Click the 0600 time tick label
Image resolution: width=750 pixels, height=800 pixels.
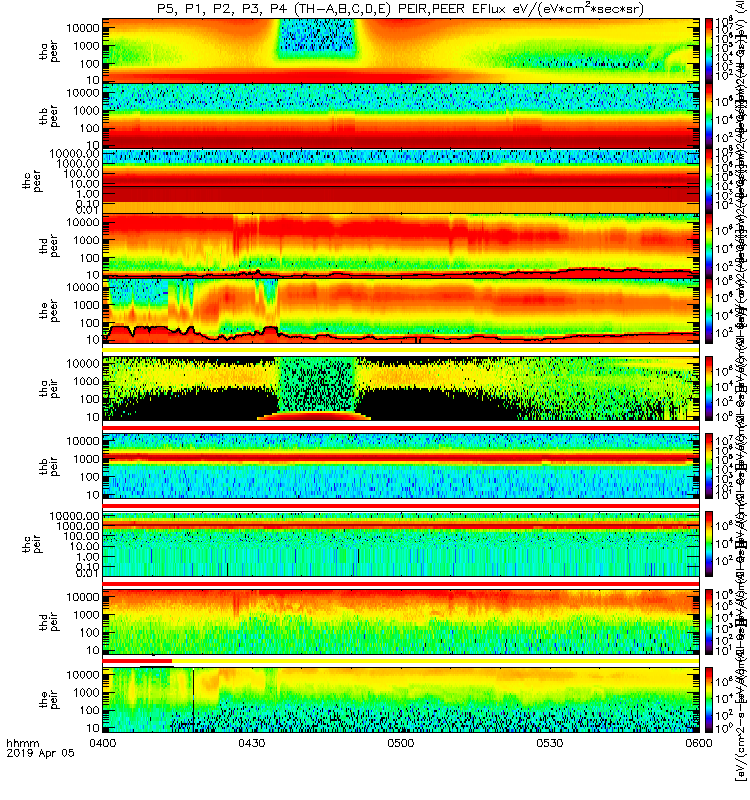[698, 743]
